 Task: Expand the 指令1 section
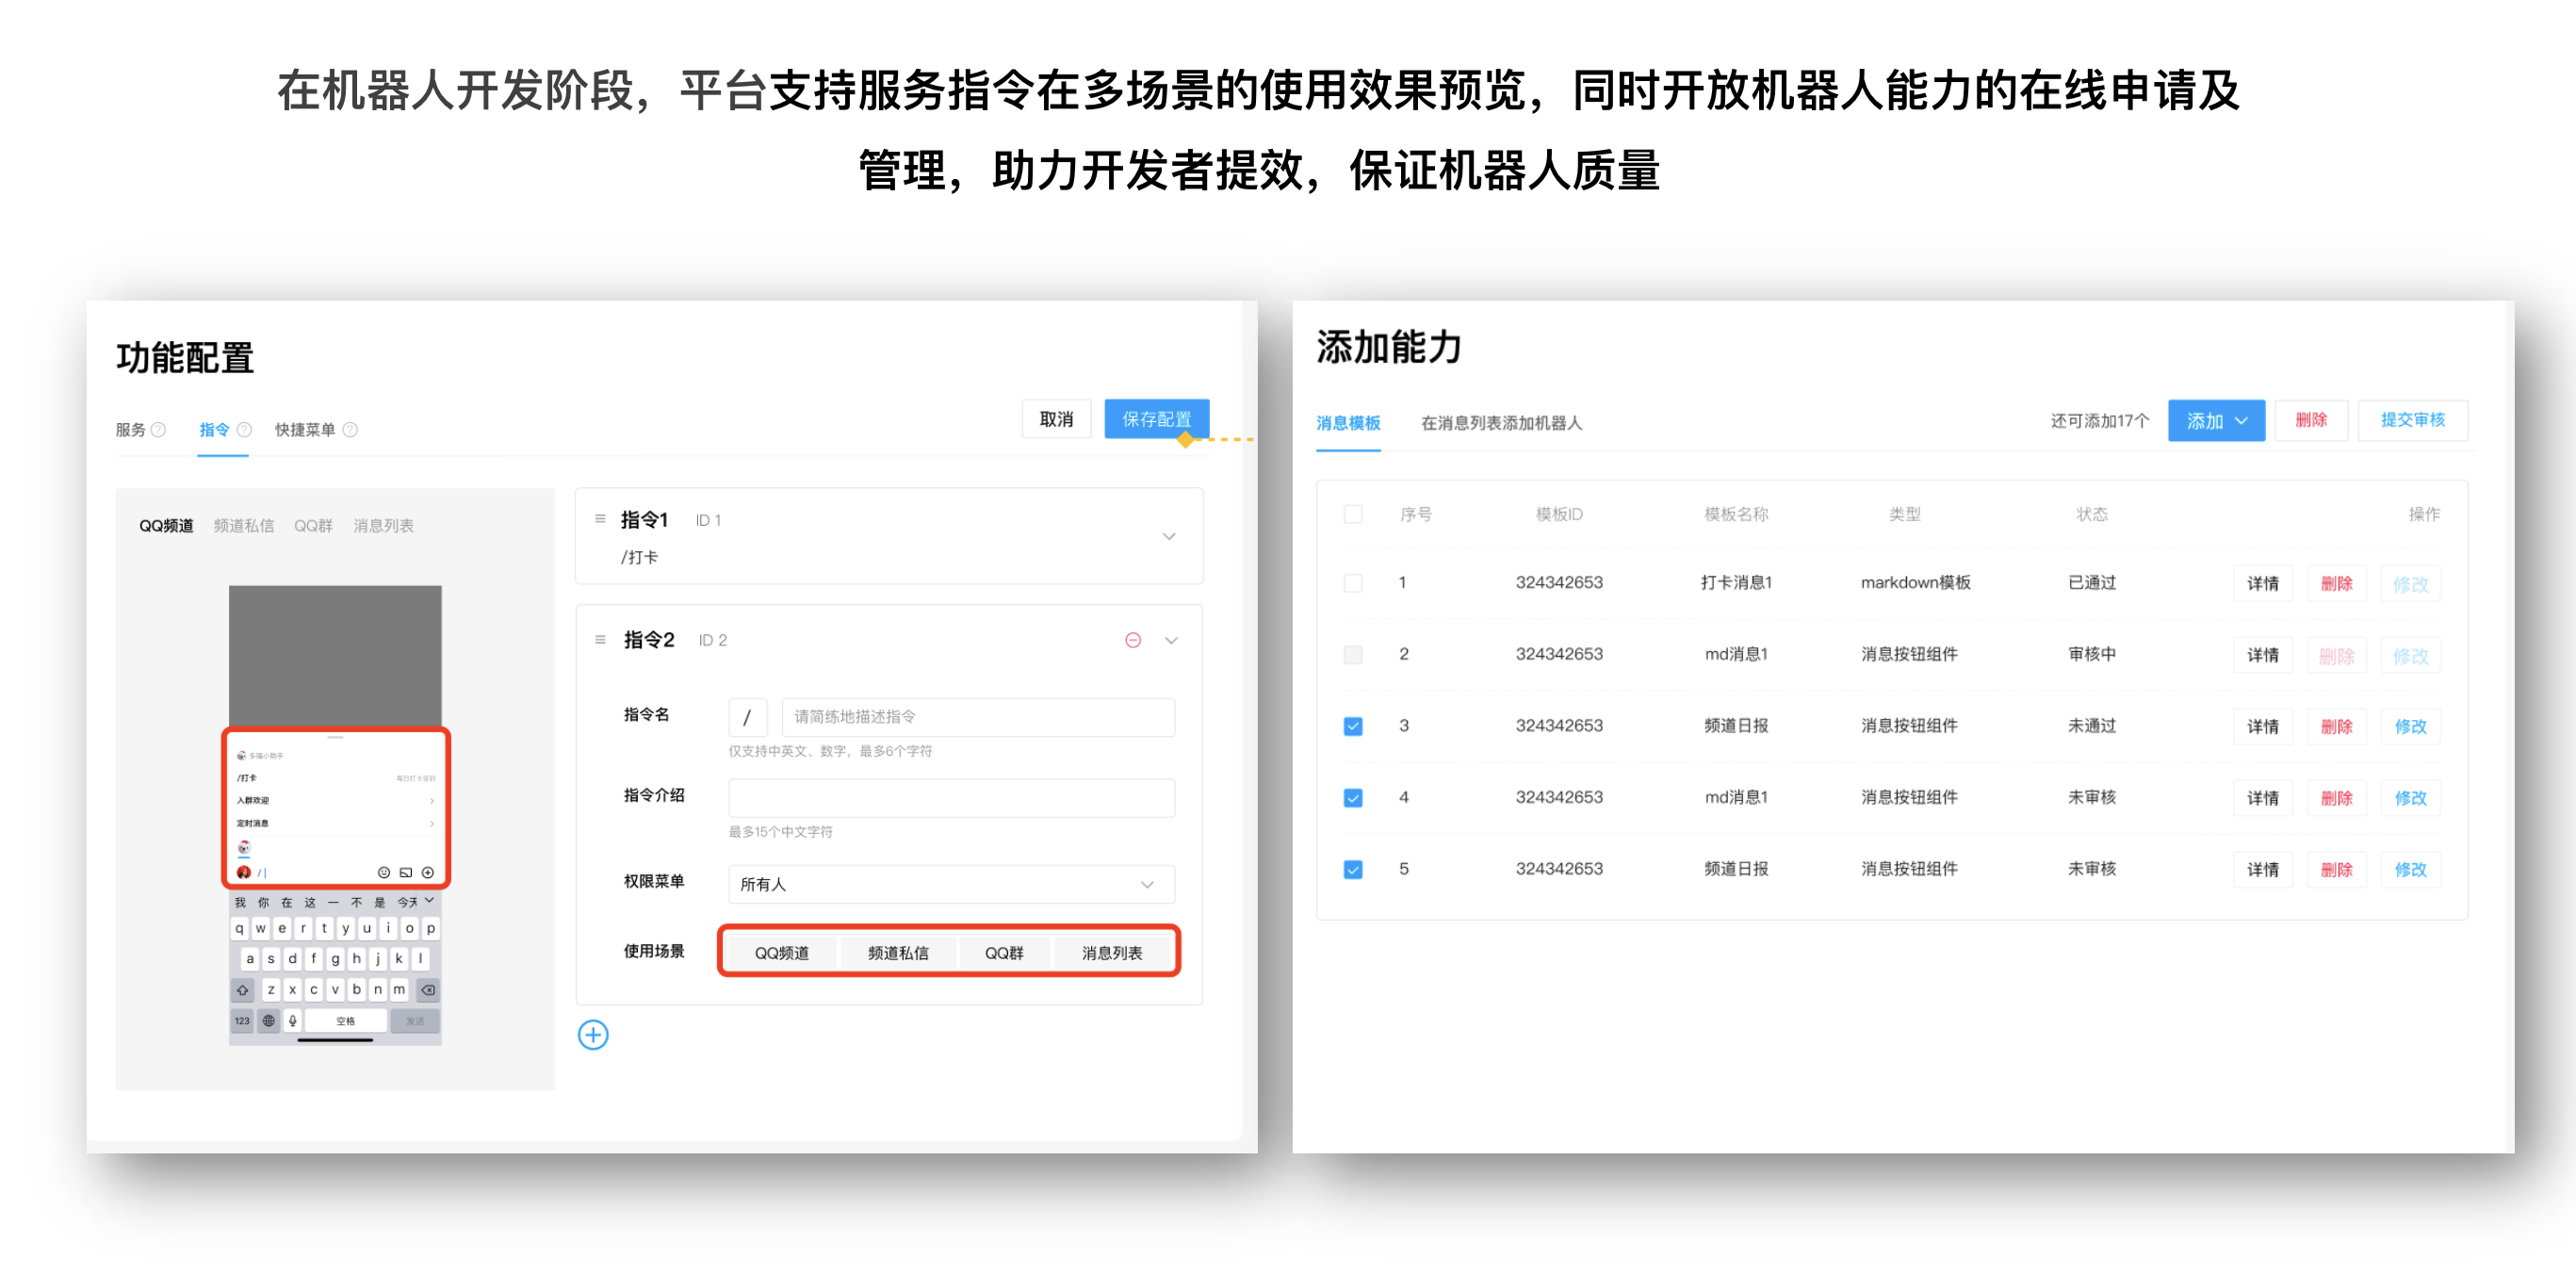click(x=1170, y=536)
